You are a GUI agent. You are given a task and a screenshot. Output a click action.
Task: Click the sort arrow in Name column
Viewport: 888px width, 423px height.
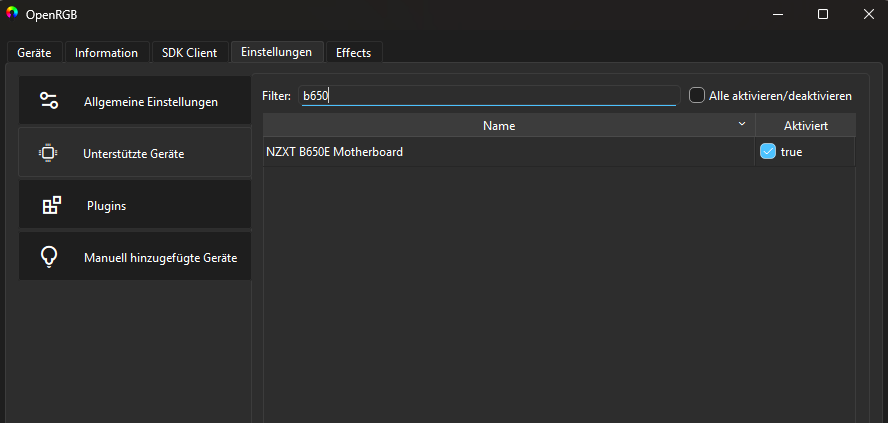pos(742,124)
